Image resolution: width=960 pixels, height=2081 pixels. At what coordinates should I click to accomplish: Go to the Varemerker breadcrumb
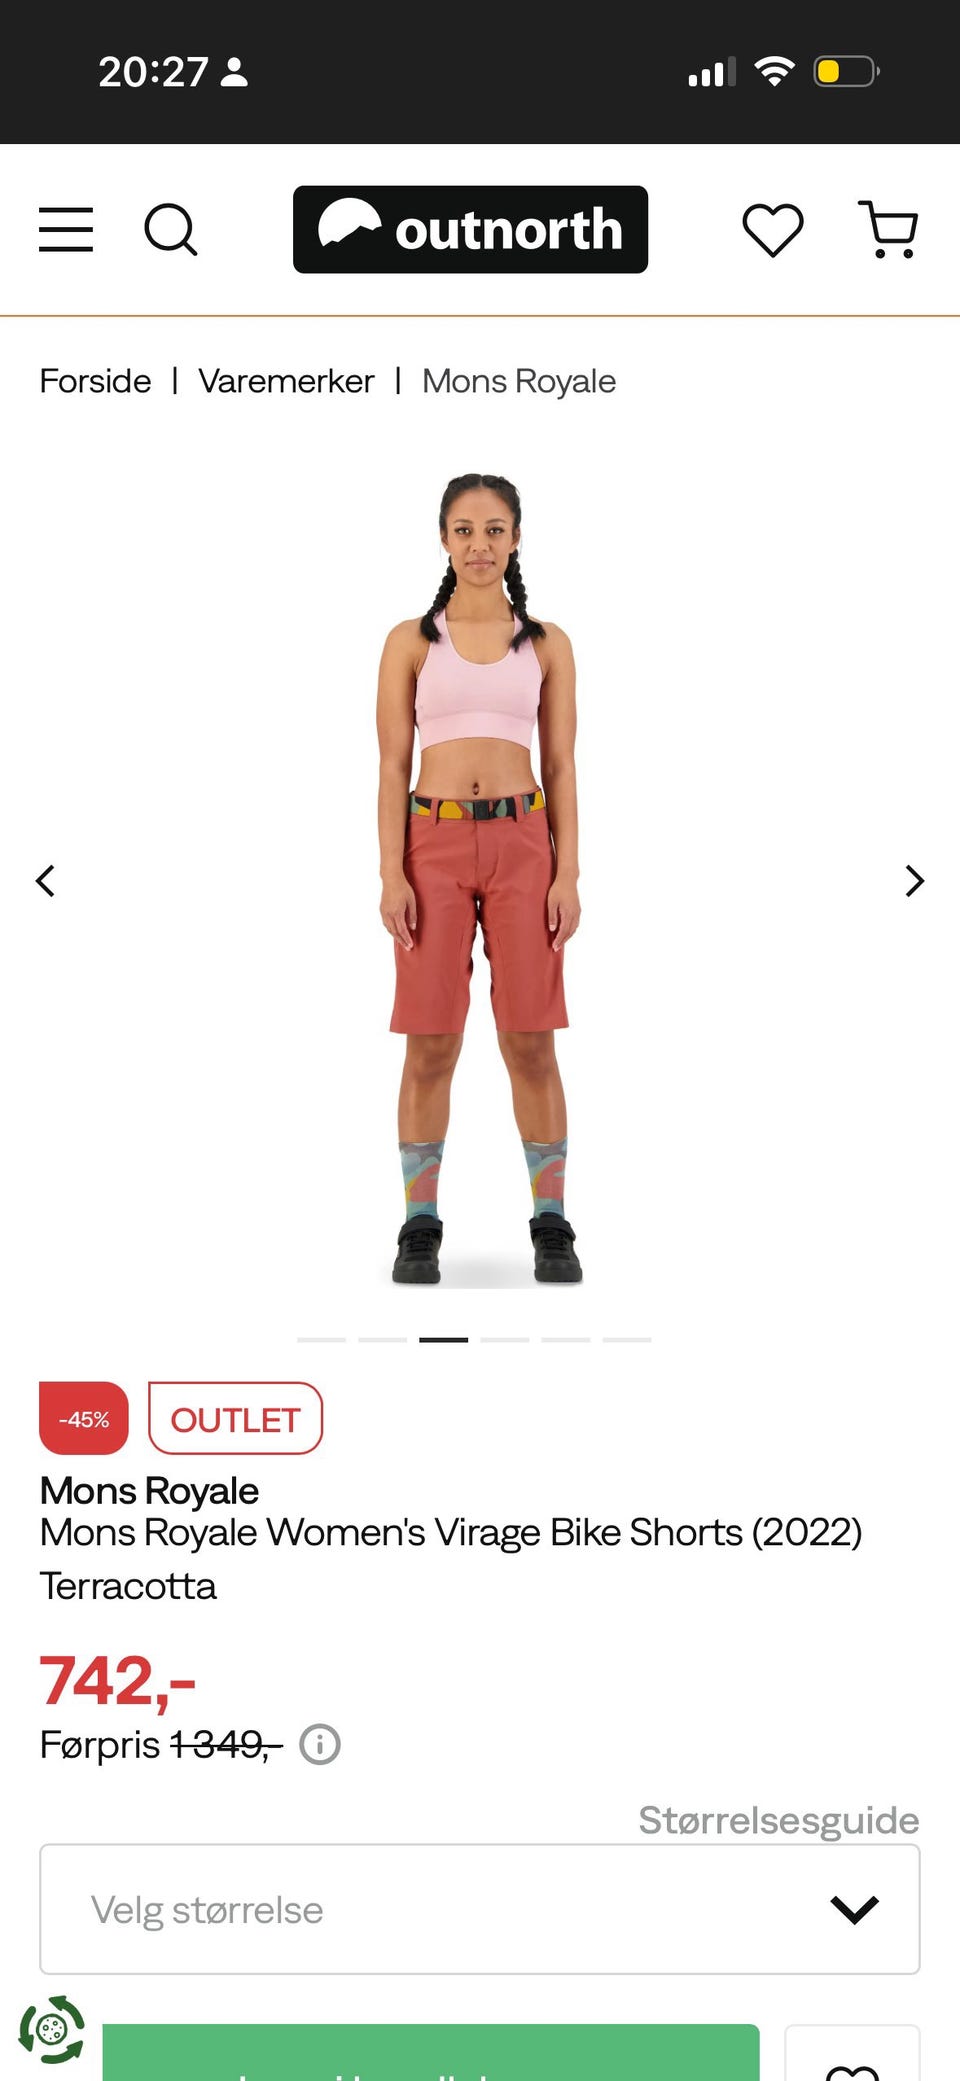point(286,381)
